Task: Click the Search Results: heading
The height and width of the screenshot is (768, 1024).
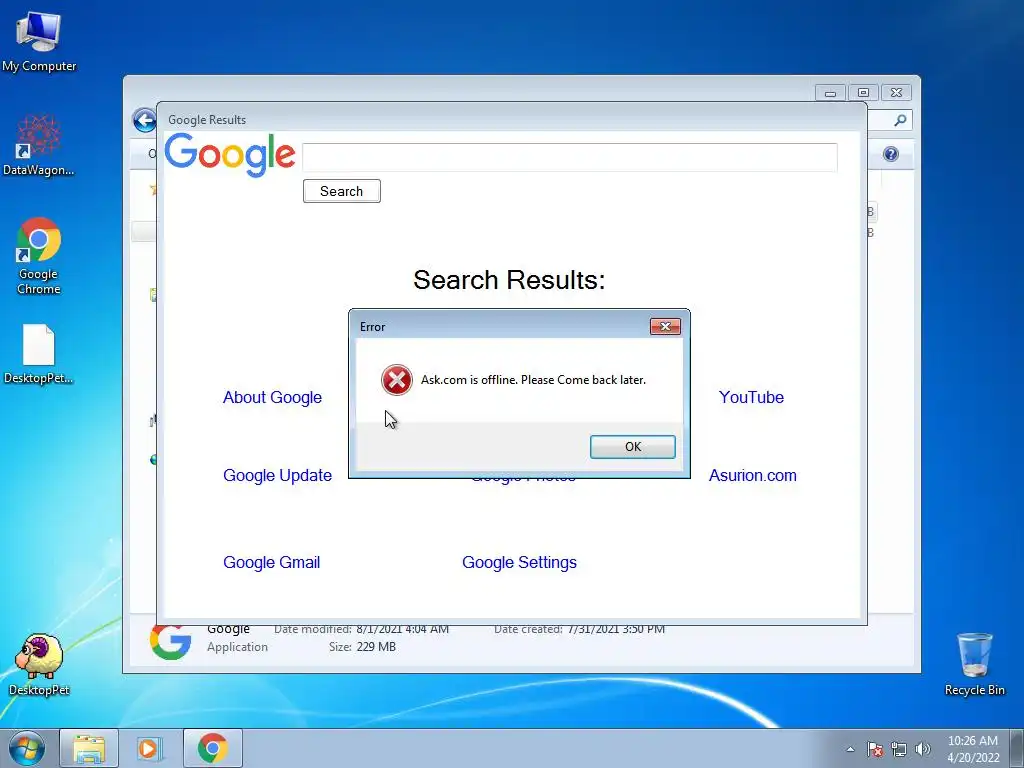Action: tap(509, 280)
